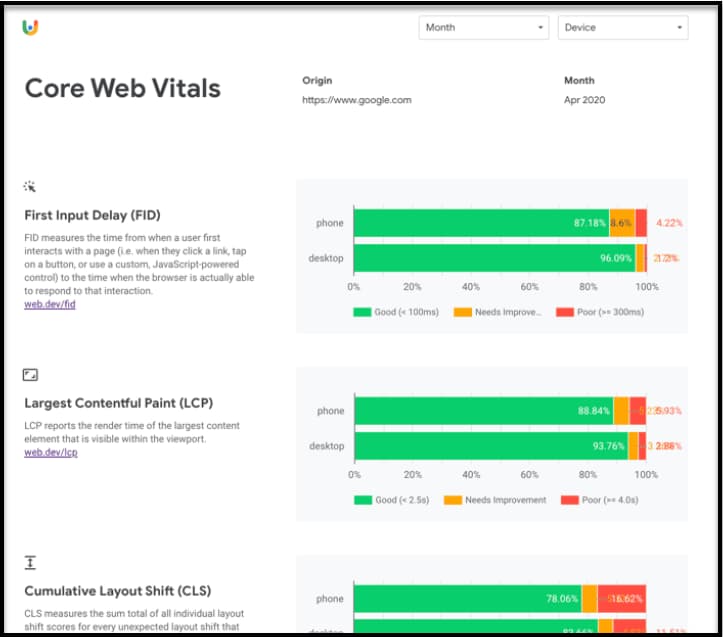This screenshot has width=723, height=637.
Task: Open the Device dropdown filter
Action: (x=623, y=28)
